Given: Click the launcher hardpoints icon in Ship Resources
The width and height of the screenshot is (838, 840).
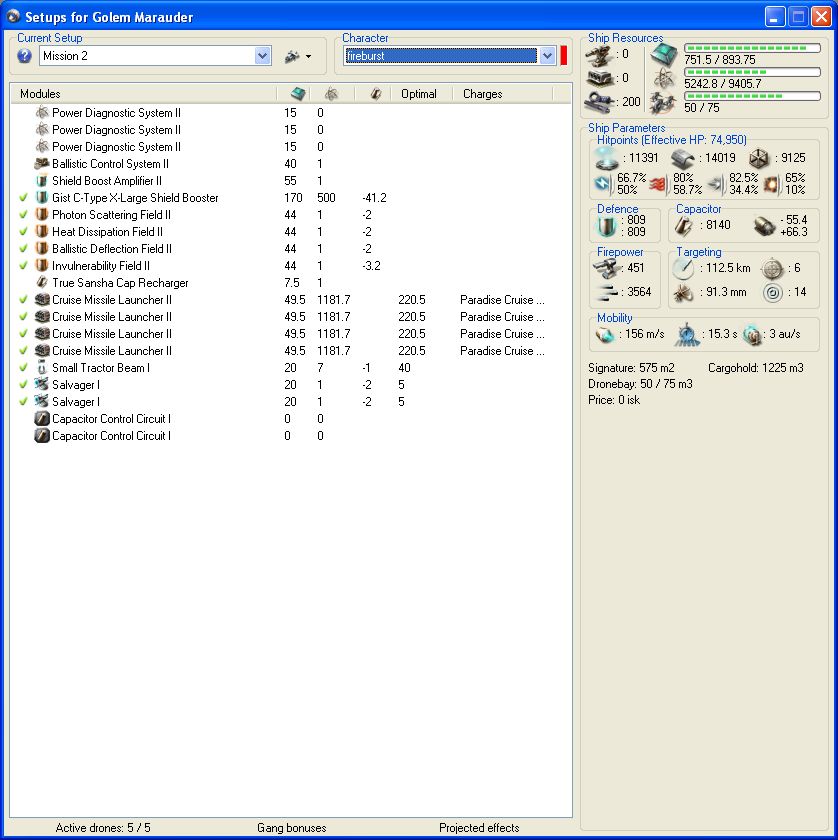Looking at the screenshot, I should point(600,78).
